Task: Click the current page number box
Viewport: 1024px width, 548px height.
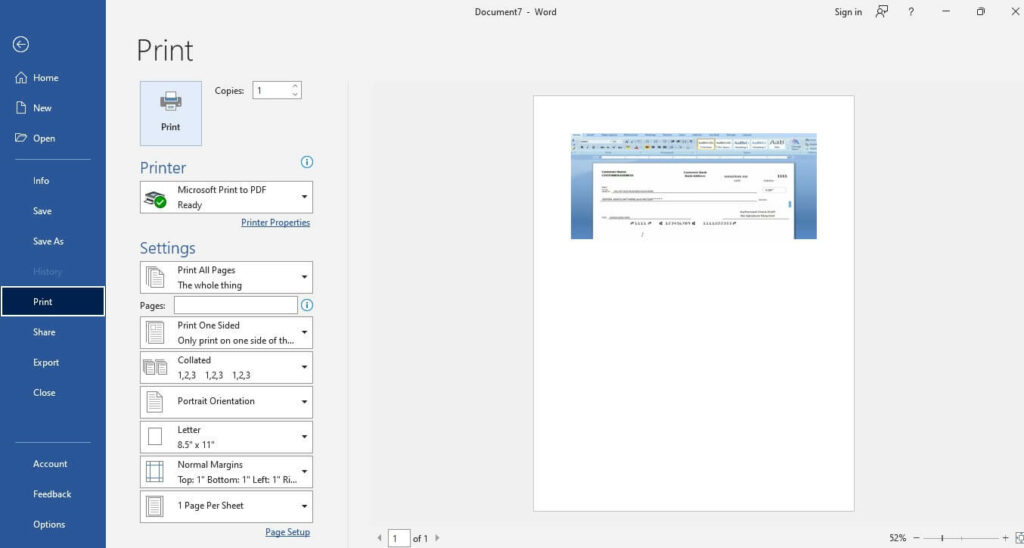Action: click(399, 538)
